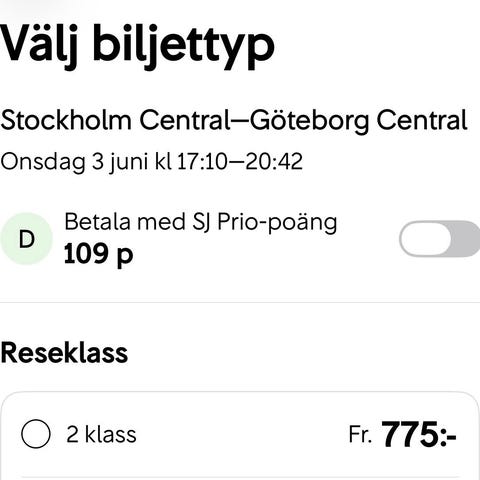Click the Reseklass section heading
The width and height of the screenshot is (480, 480).
[x=64, y=353]
